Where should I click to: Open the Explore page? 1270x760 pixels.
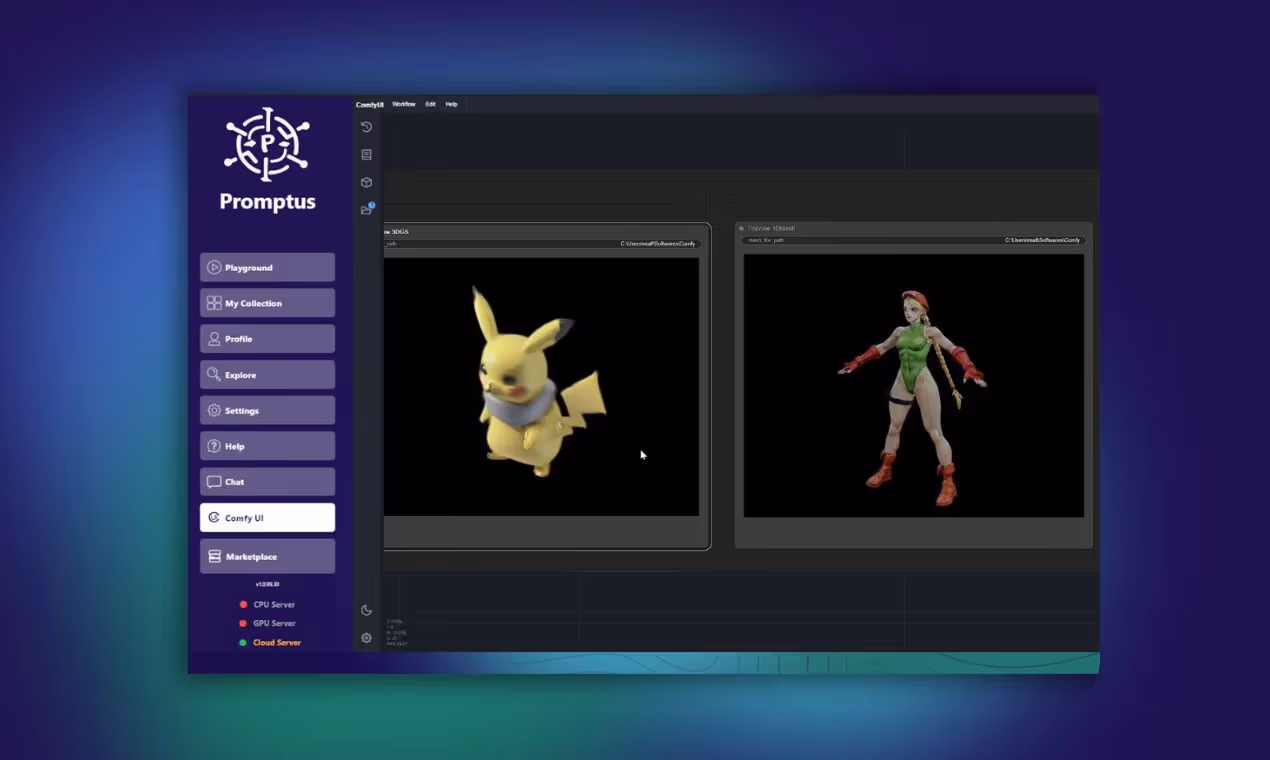[x=267, y=375]
